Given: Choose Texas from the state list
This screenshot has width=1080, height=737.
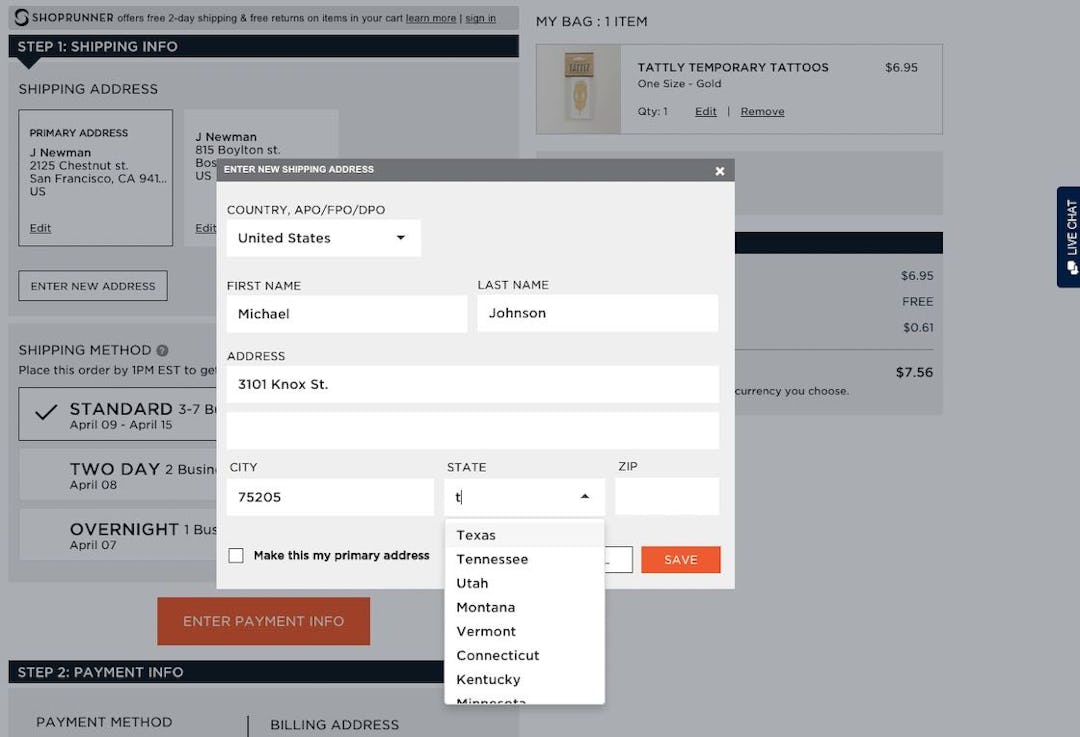Looking at the screenshot, I should point(476,535).
